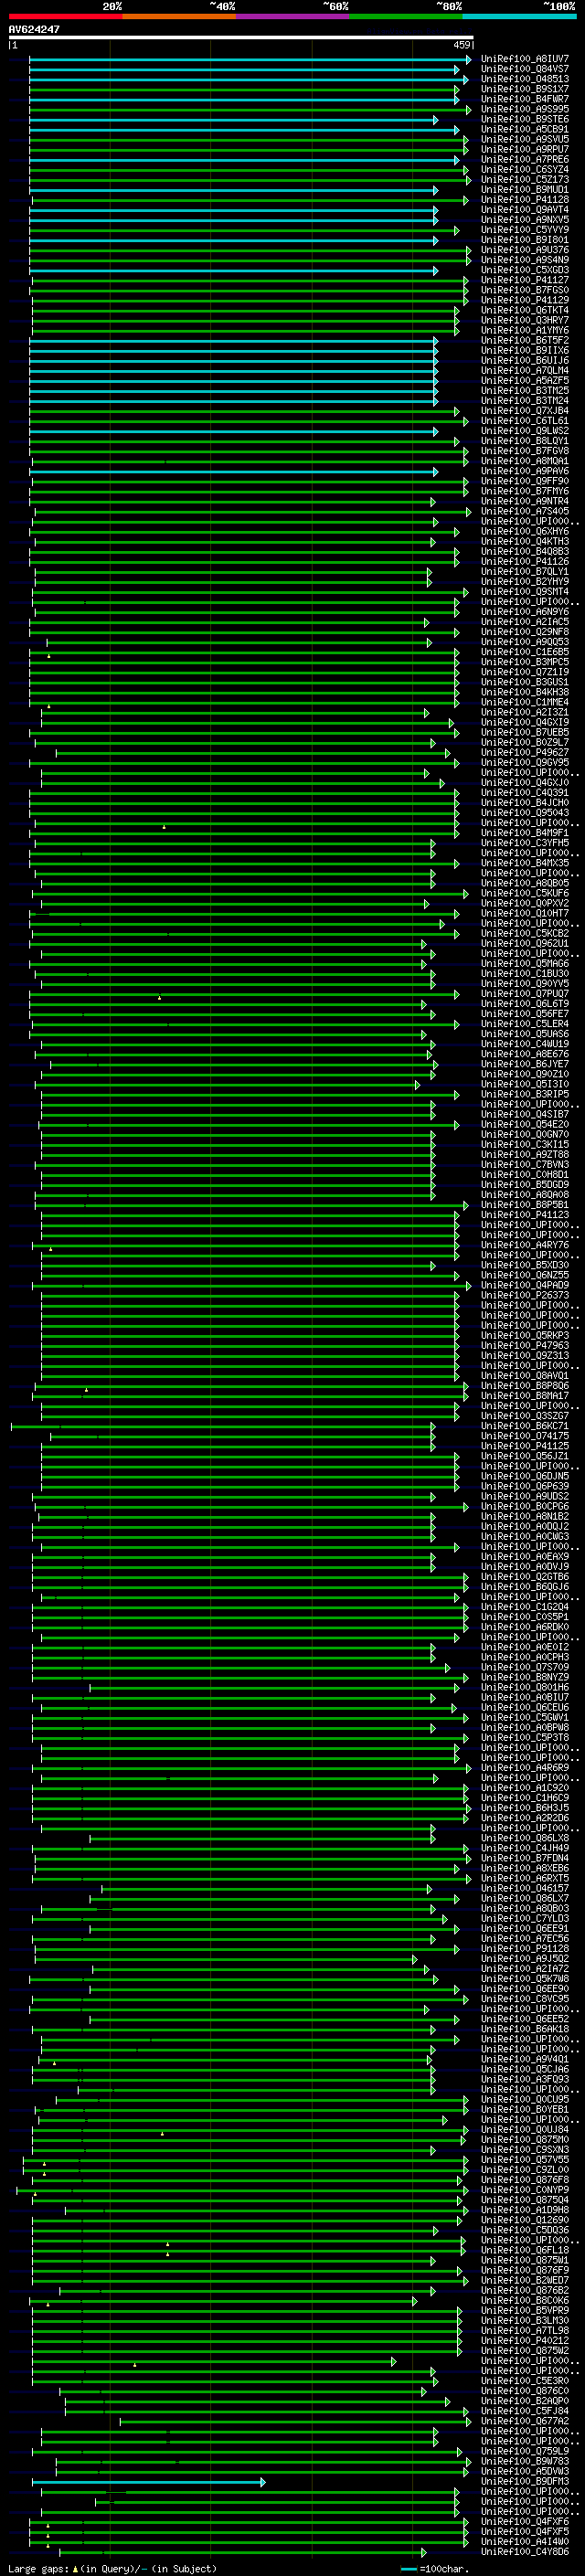Click the purple 40–60% identity legend segment
This screenshot has height=2576, width=585.
tap(293, 16)
